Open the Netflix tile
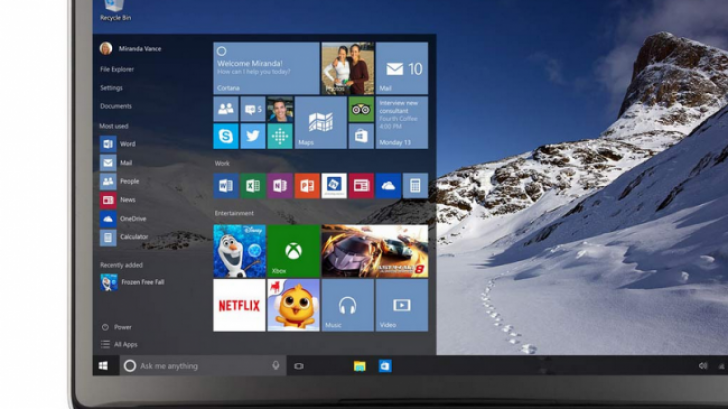728x409 pixels. pos(239,305)
